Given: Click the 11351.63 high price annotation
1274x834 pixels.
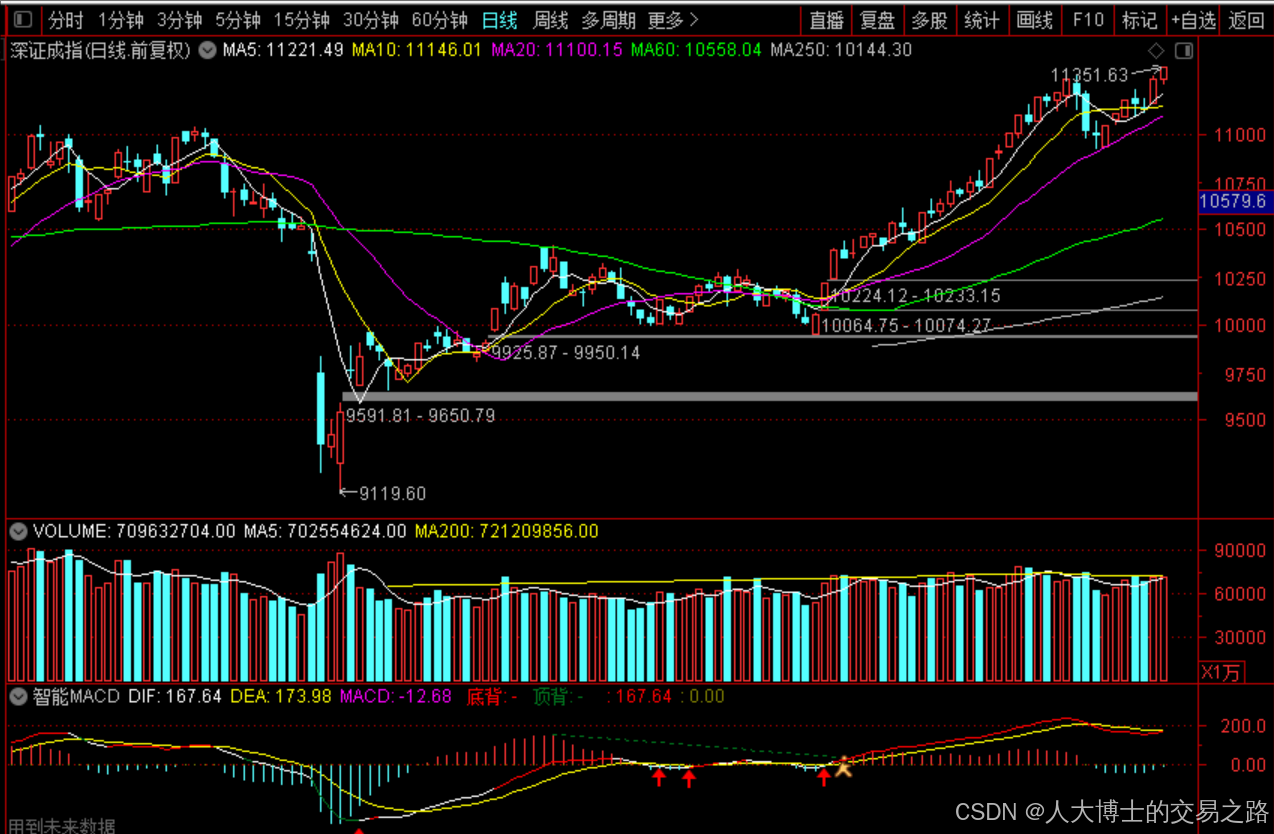Looking at the screenshot, I should tap(1089, 75).
